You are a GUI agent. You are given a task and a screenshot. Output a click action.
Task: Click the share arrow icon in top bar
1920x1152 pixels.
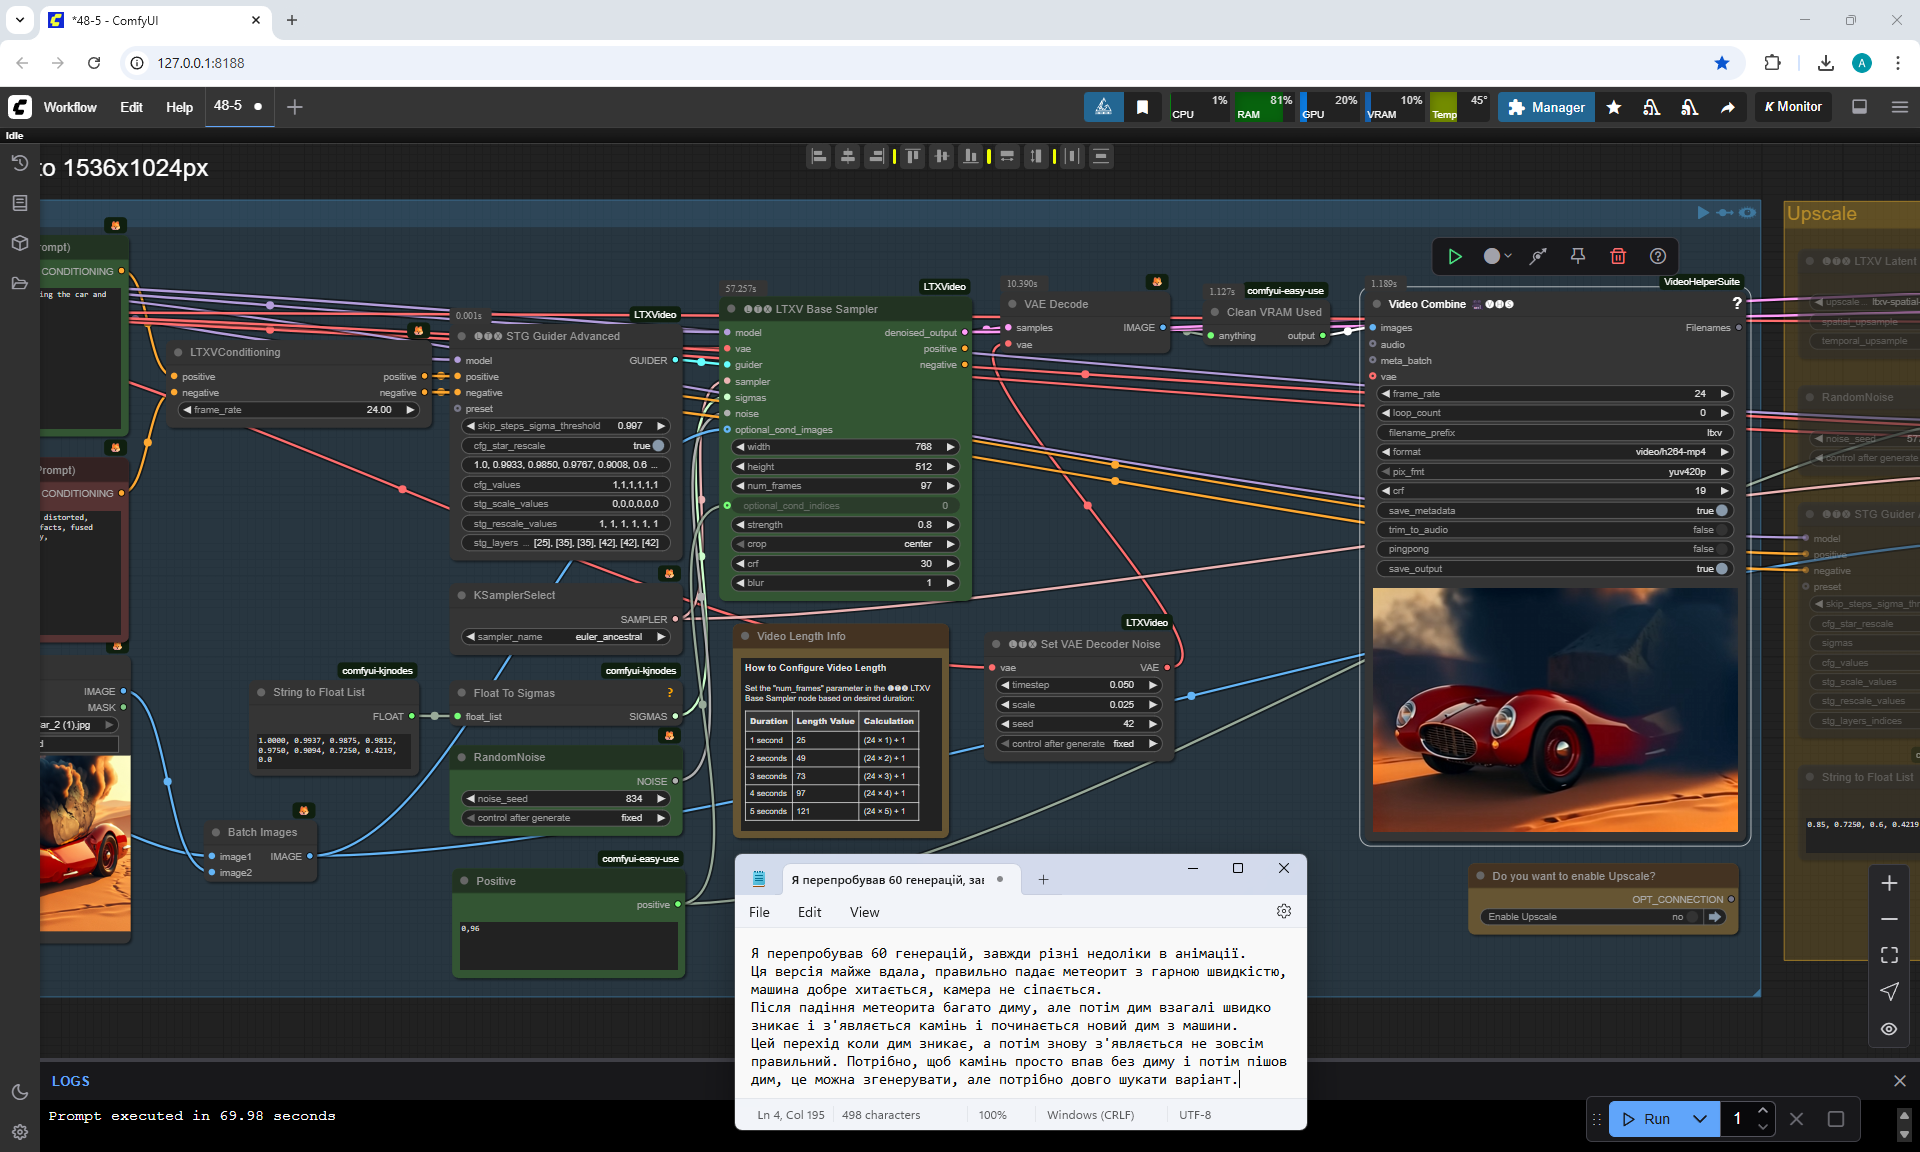click(1727, 107)
